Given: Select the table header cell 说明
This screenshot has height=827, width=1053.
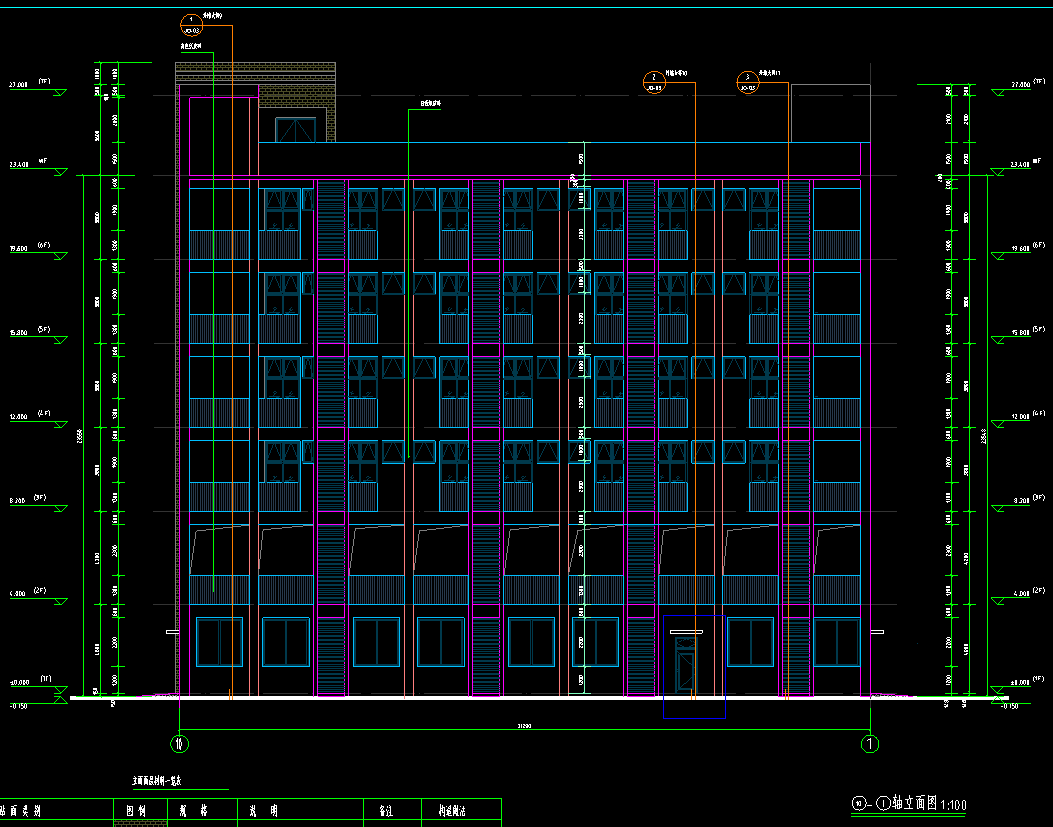Looking at the screenshot, I should tap(266, 810).
